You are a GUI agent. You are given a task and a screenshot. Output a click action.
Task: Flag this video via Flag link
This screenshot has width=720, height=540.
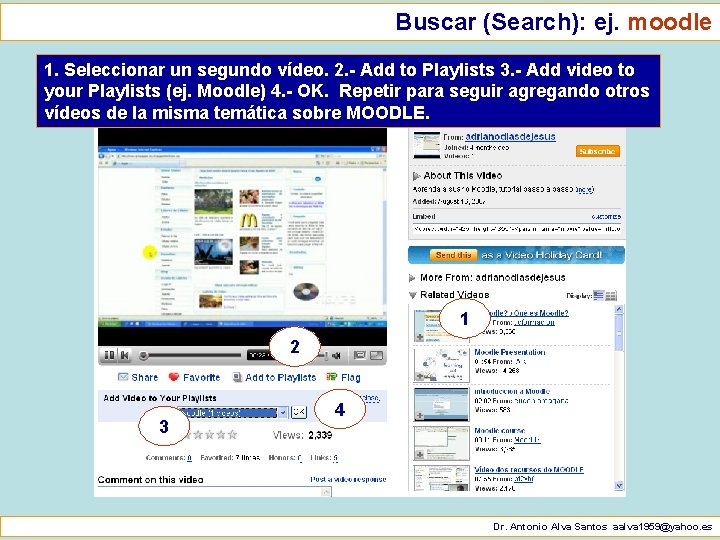350,377
